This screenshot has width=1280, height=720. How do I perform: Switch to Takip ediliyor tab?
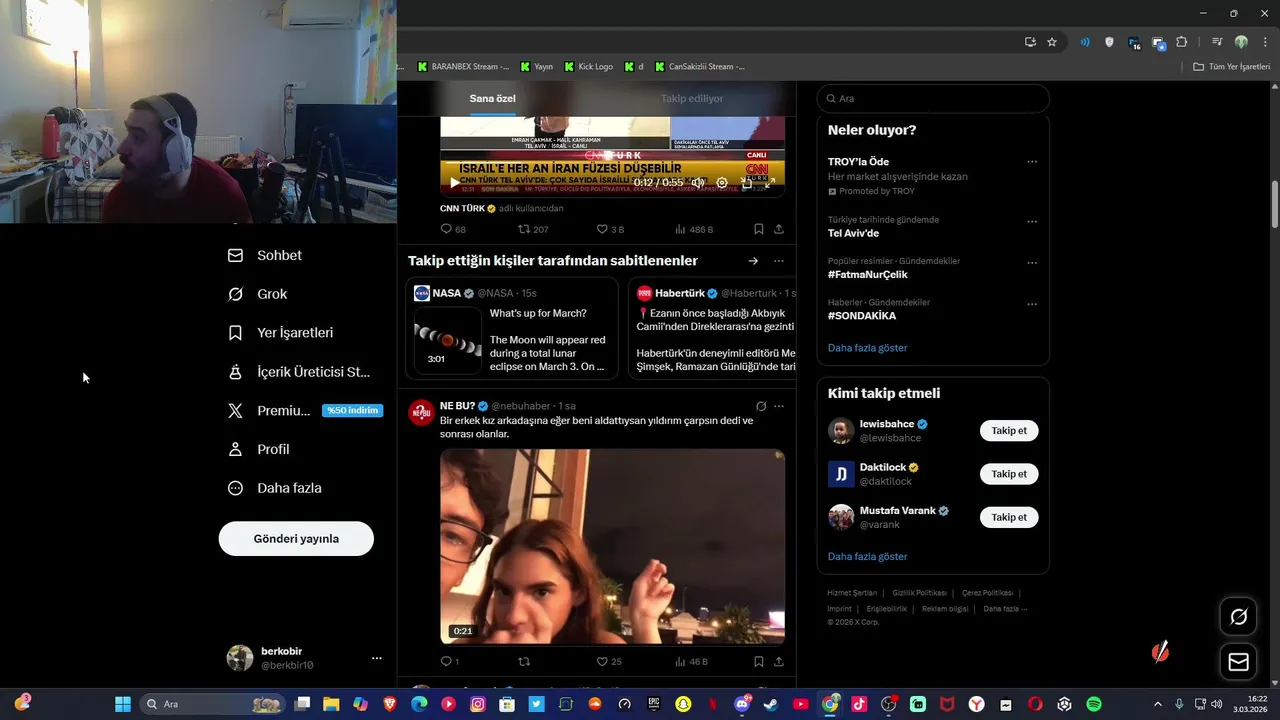(x=692, y=98)
